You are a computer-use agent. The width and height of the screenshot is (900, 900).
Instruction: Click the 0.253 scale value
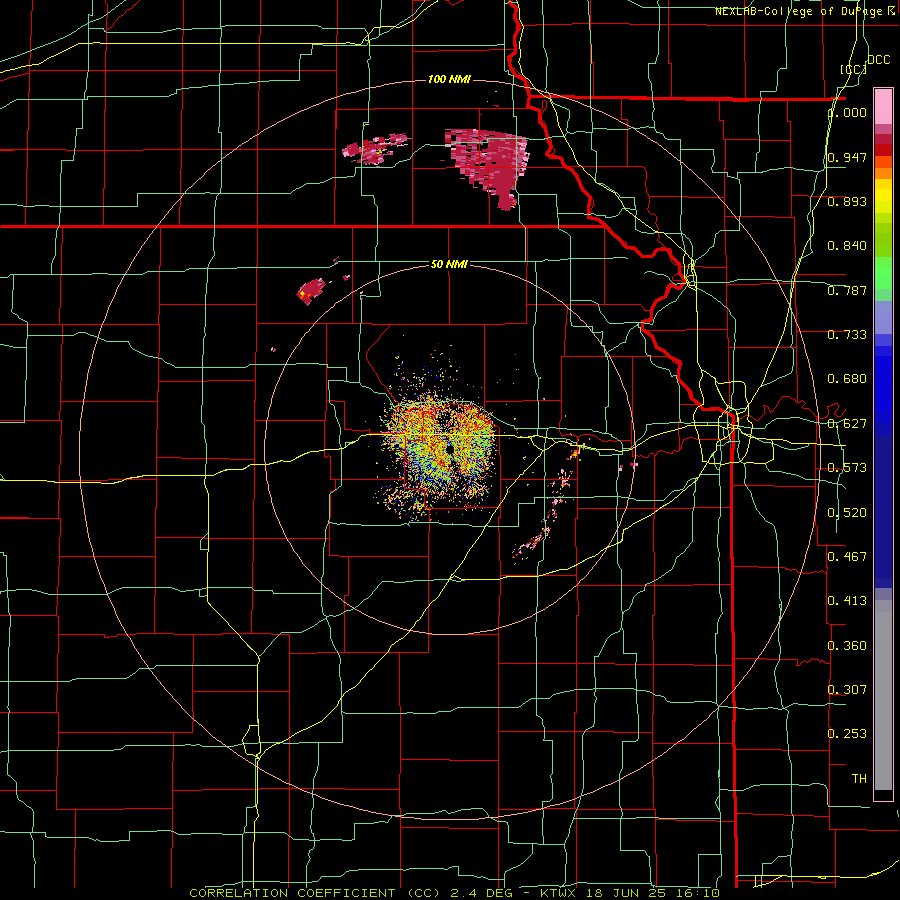pyautogui.click(x=847, y=734)
